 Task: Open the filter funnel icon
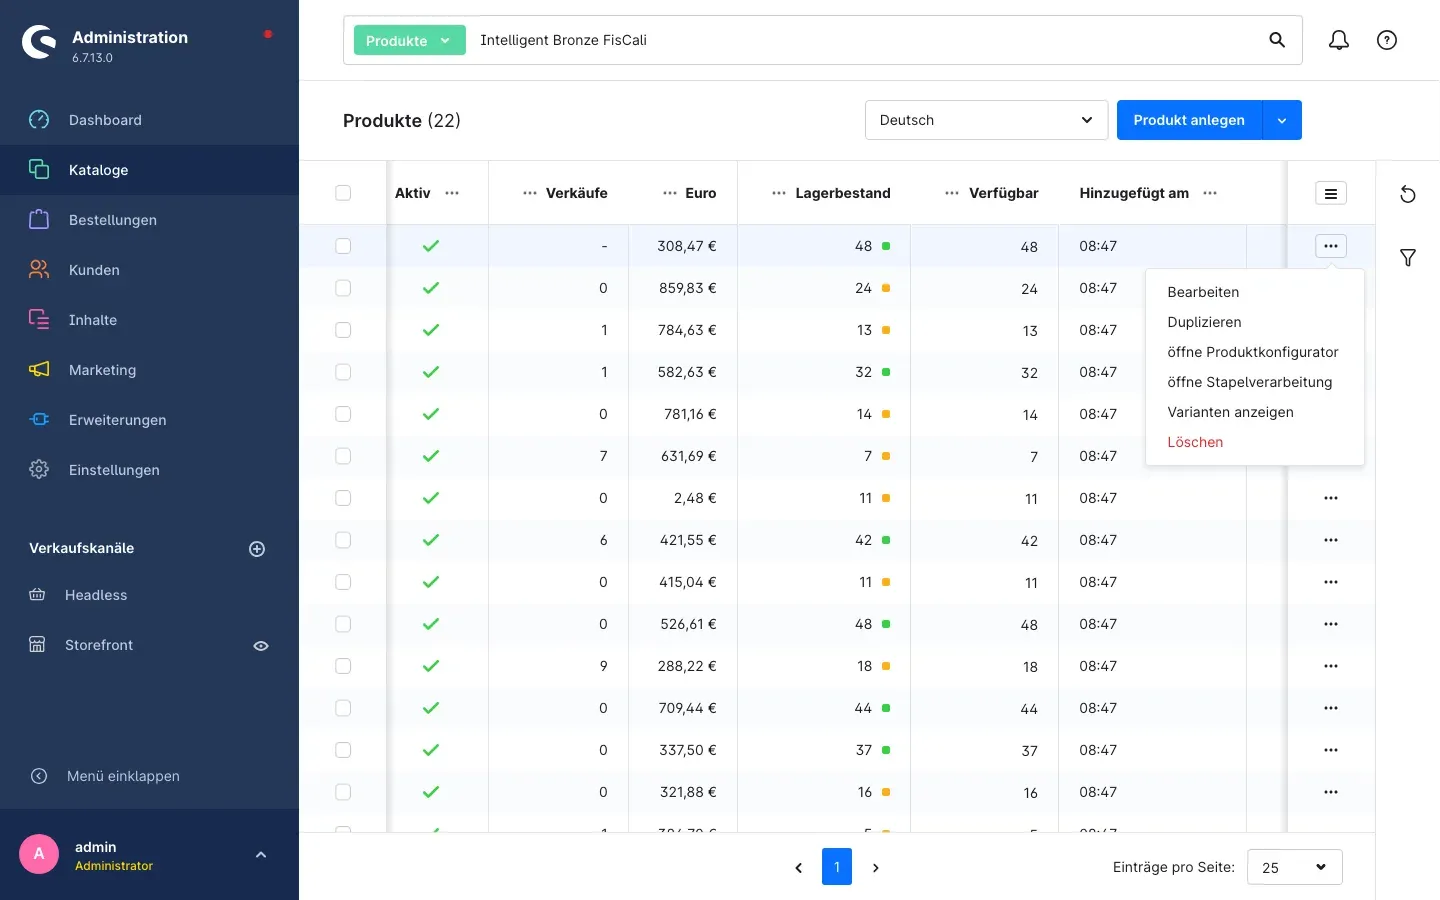1408,258
